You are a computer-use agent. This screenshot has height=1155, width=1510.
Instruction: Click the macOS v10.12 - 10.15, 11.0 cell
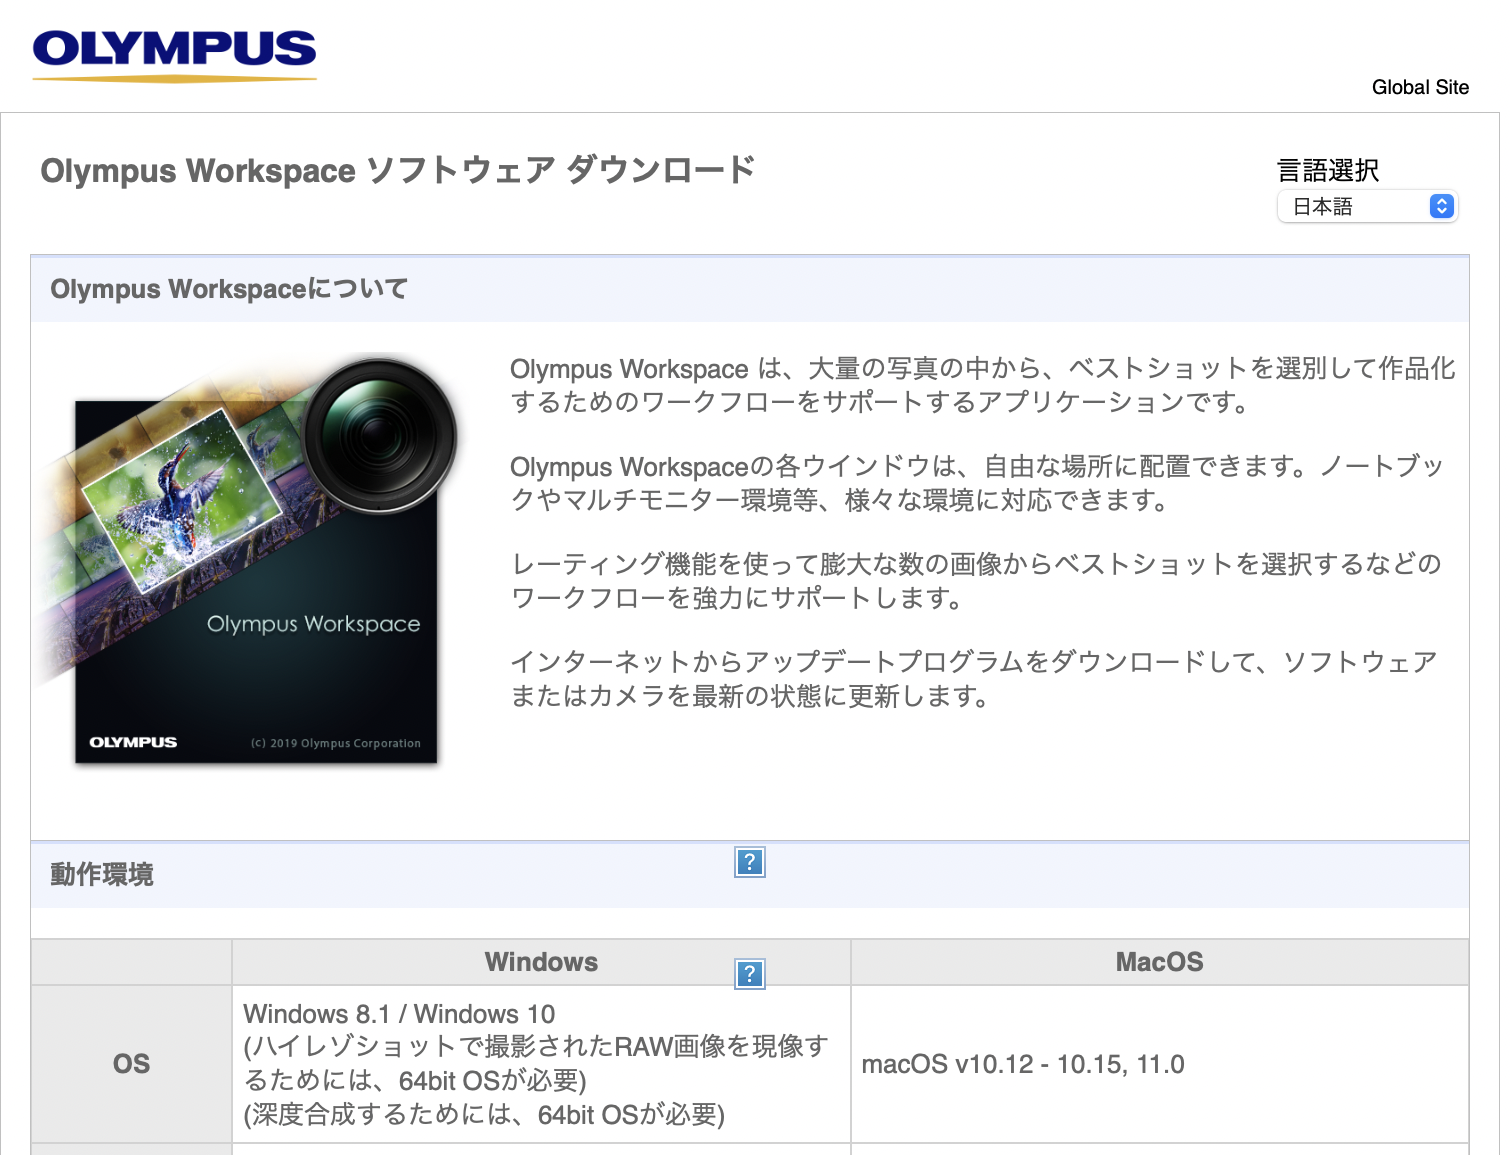(x=1160, y=1064)
